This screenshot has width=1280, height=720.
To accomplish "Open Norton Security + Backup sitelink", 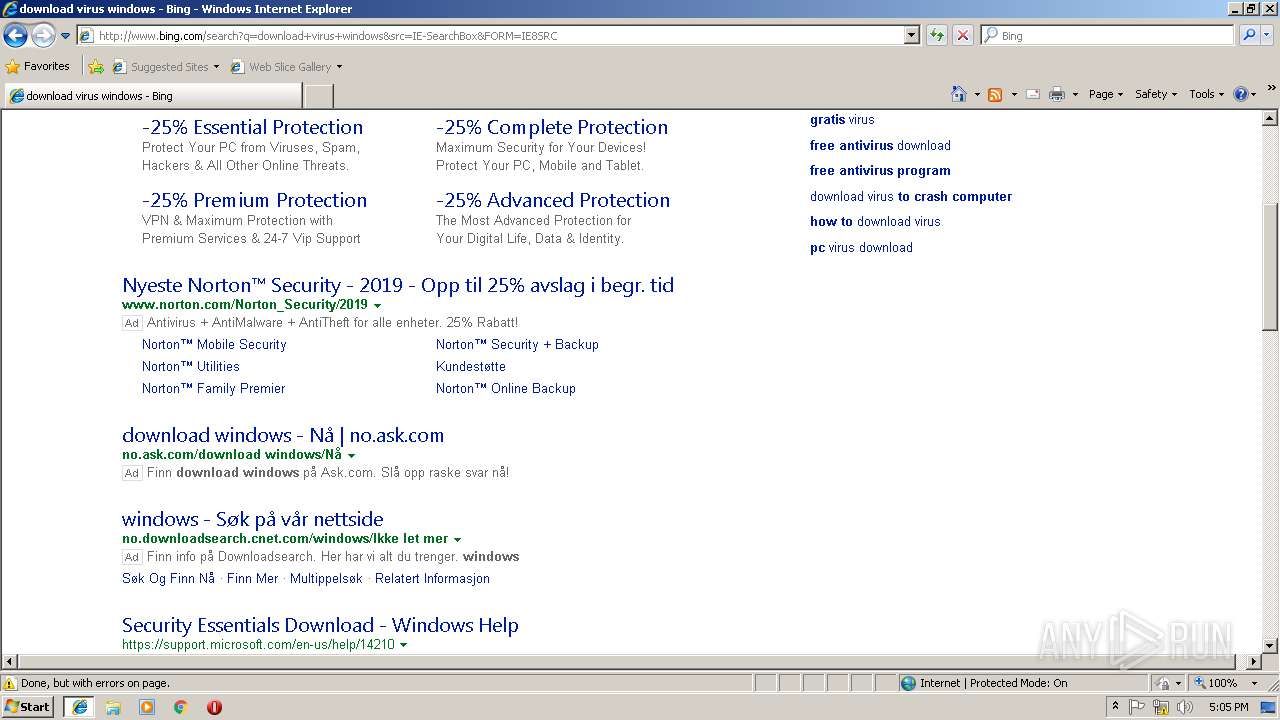I will coord(517,344).
